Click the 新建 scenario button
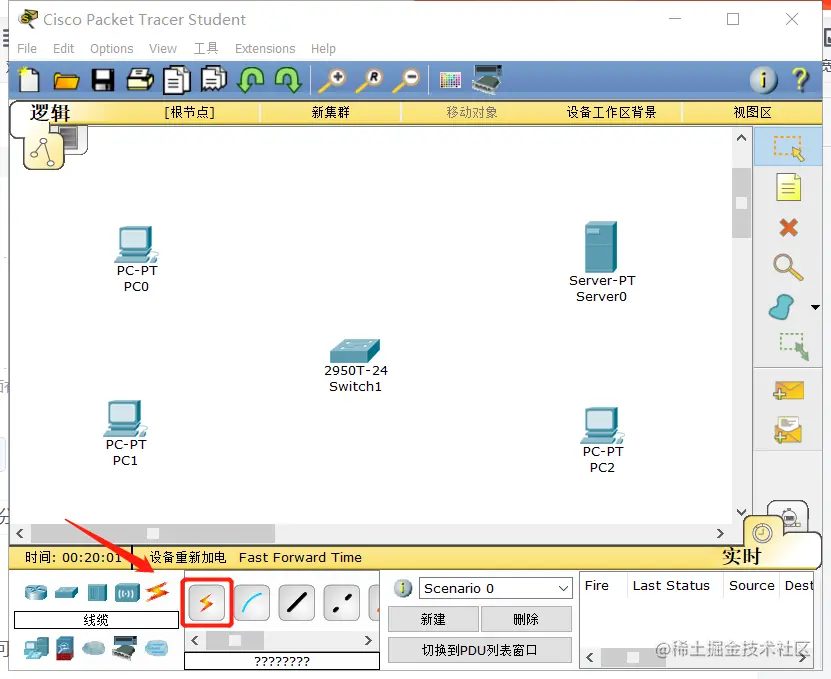Image resolution: width=831 pixels, height=679 pixels. point(433,619)
